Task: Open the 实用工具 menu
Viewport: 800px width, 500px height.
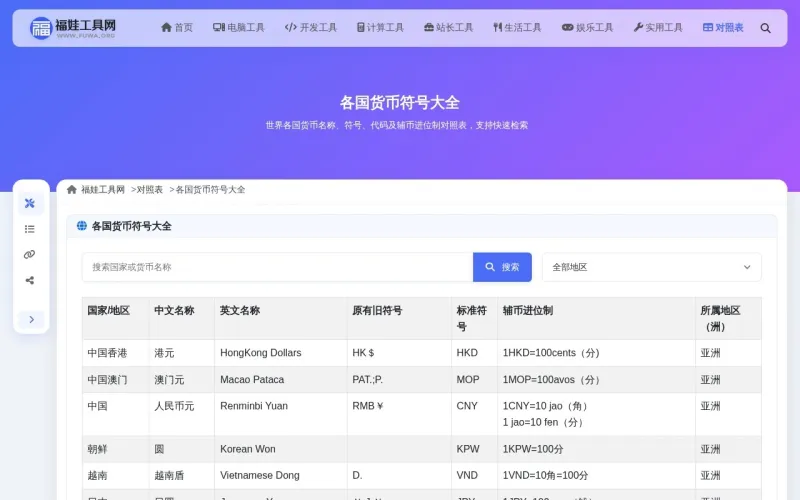Action: tap(658, 28)
